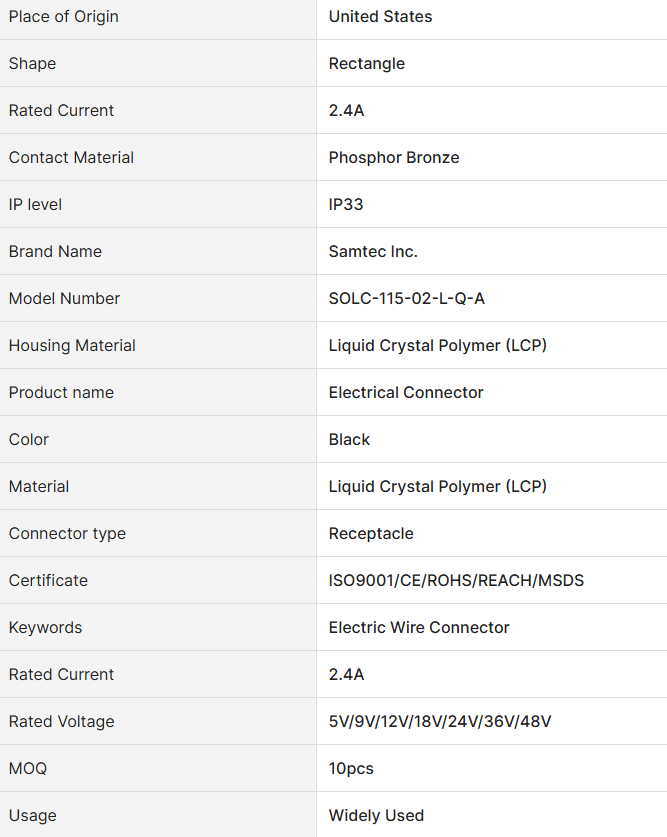Click the Housing Material value Liquid Crystal Polymer
The image size is (667, 837).
coord(438,345)
